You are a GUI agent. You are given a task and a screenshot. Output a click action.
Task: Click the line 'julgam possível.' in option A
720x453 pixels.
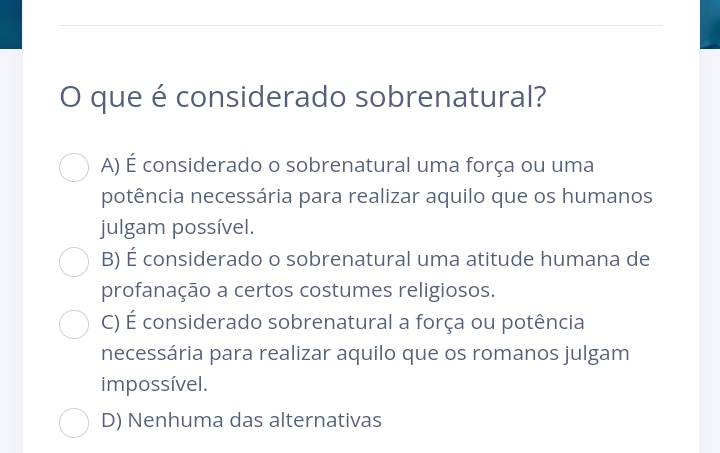(x=178, y=227)
